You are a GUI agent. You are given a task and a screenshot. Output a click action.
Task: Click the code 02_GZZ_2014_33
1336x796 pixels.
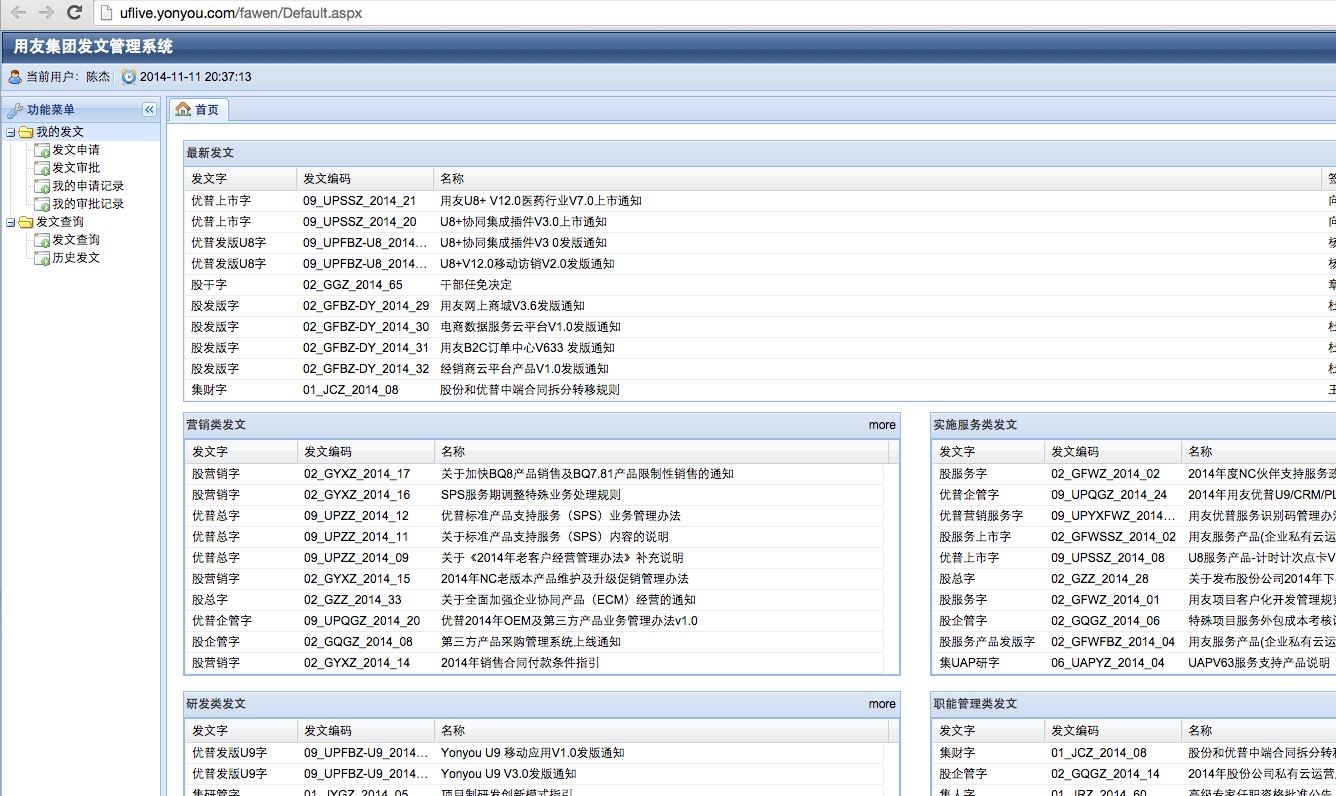point(353,600)
